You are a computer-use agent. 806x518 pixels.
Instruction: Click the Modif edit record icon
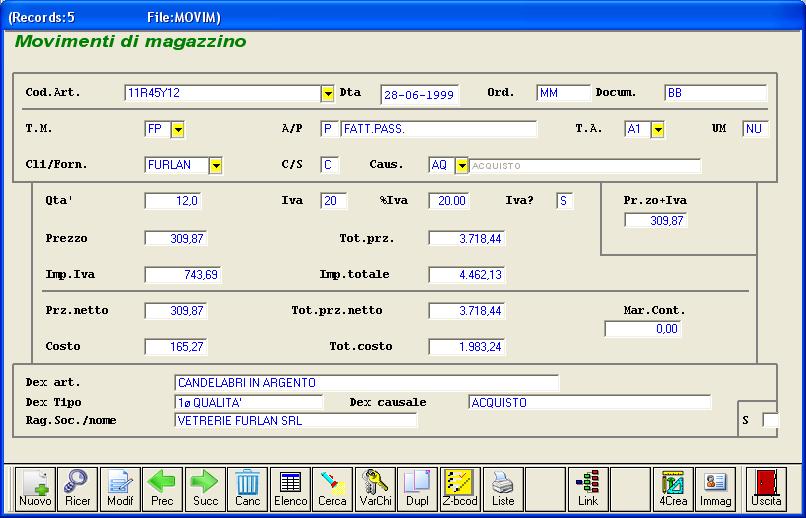(x=120, y=489)
